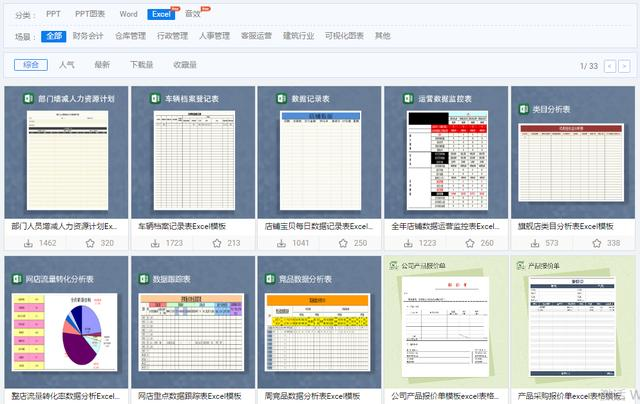
Task: Select the Excel category
Action: point(161,14)
